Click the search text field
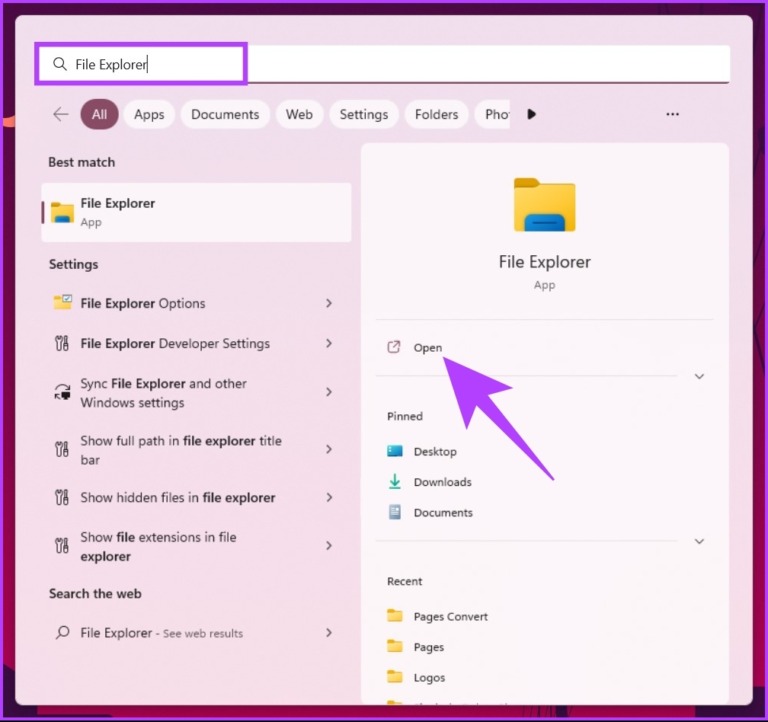Screen dimensions: 768x722 click(x=384, y=64)
